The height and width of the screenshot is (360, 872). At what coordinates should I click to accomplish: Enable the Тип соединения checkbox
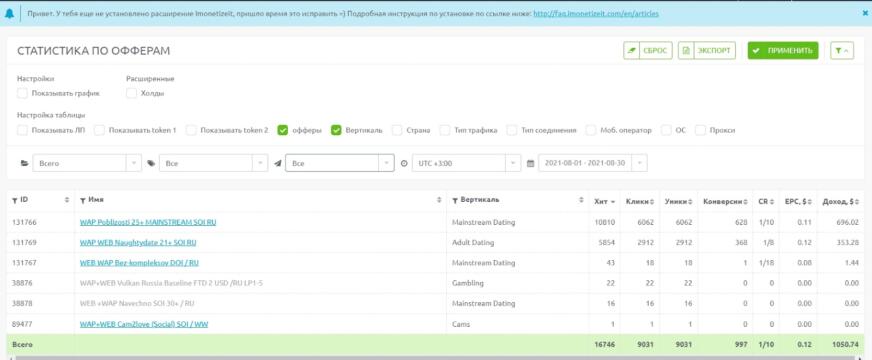click(x=512, y=130)
